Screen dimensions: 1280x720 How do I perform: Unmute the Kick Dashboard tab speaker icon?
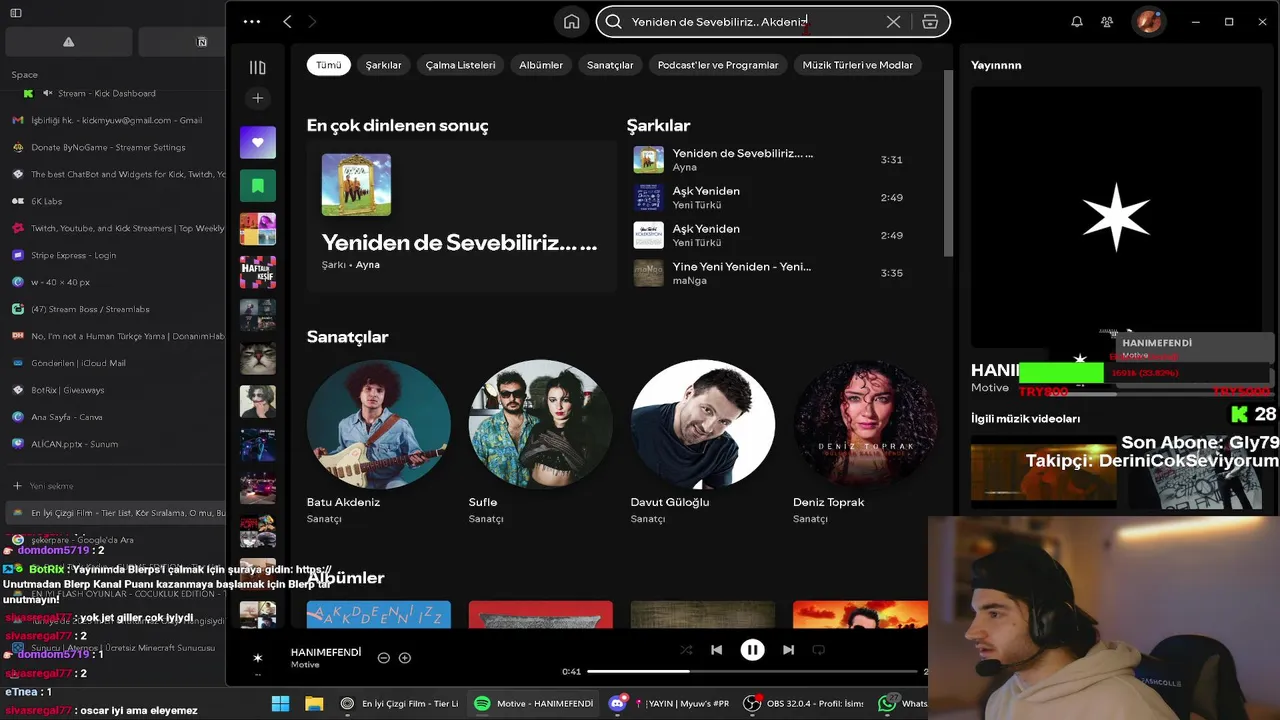[47, 93]
